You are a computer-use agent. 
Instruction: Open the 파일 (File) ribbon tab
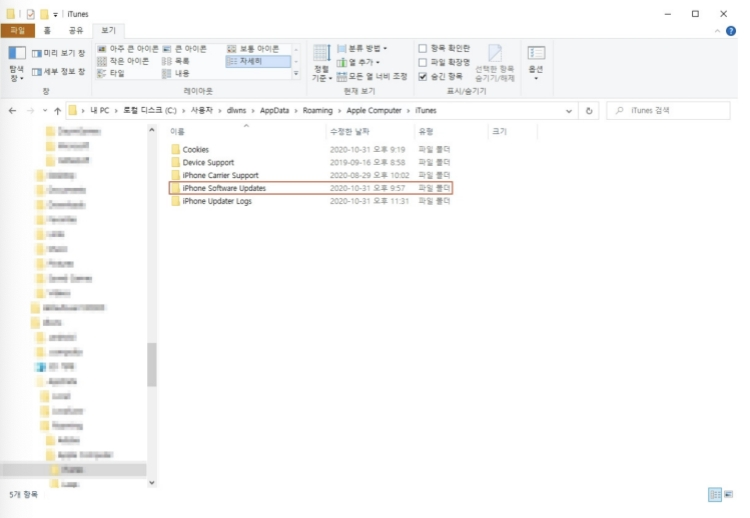click(x=18, y=30)
